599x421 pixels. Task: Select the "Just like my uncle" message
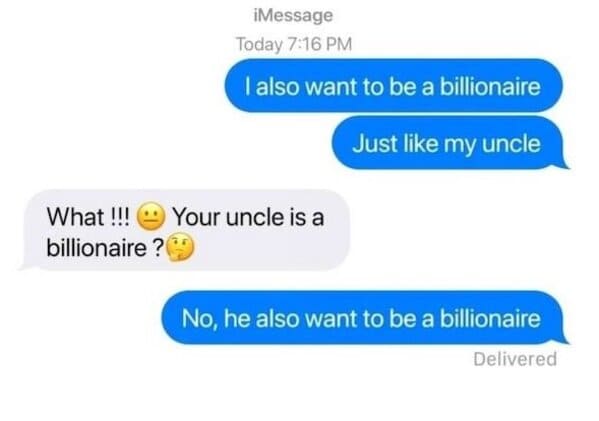click(x=449, y=143)
